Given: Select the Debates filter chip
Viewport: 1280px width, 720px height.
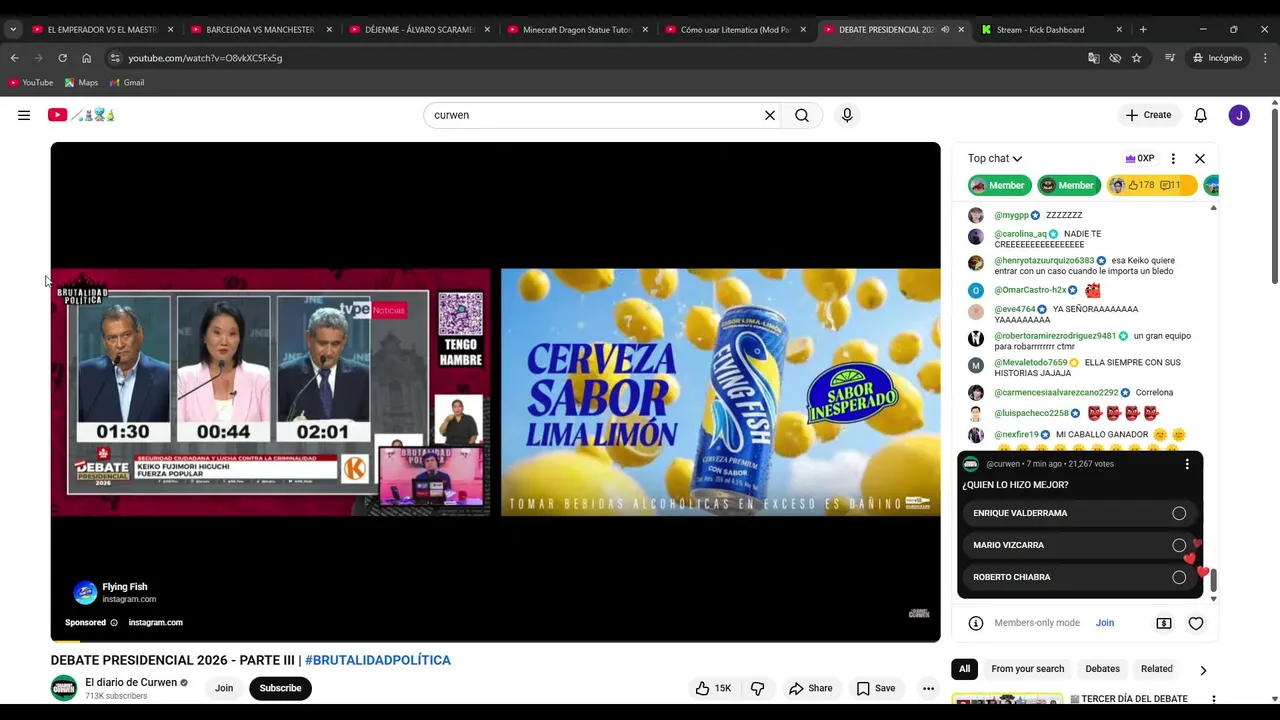Looking at the screenshot, I should coord(1103,669).
